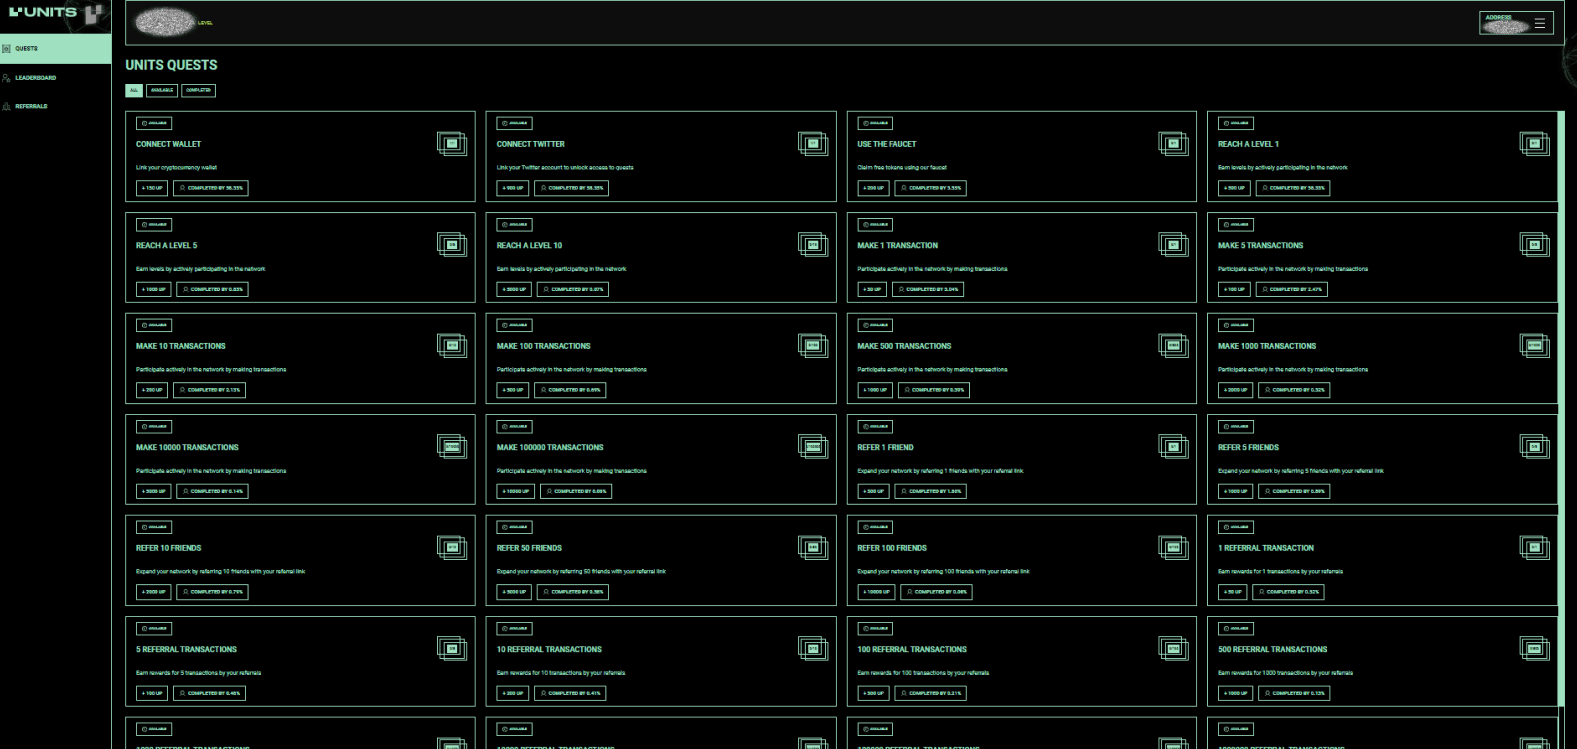Open the Quests page from sidebar
The height and width of the screenshot is (749, 1577).
coord(55,48)
